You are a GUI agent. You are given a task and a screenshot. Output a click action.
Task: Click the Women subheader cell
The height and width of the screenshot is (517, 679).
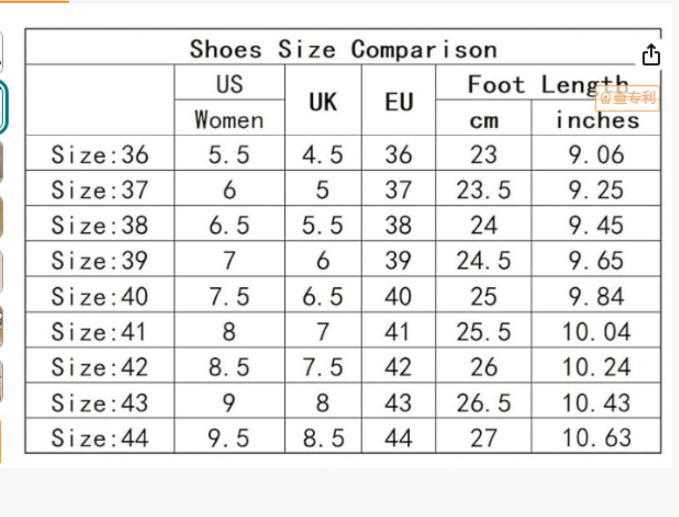229,120
